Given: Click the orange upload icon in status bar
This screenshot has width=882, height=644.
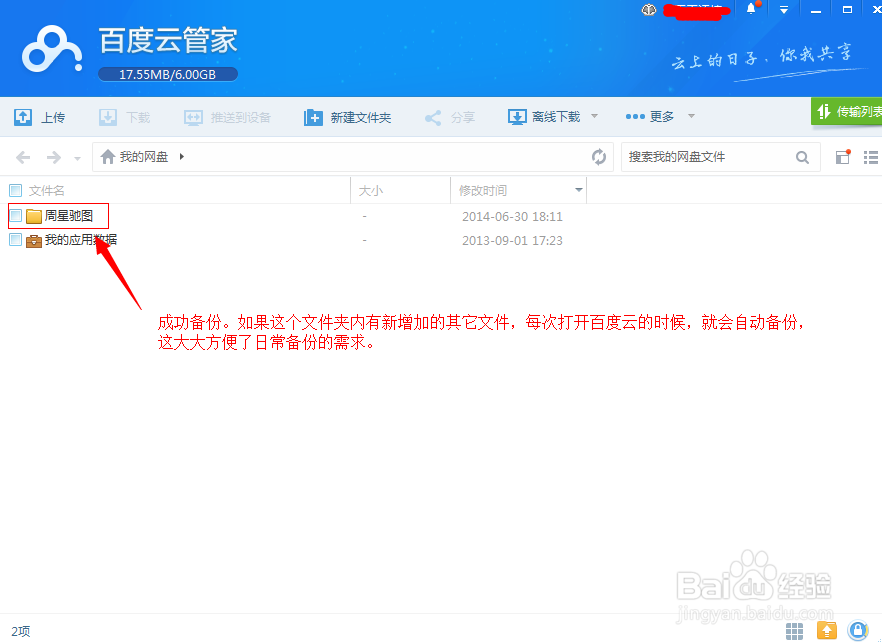Looking at the screenshot, I should tap(827, 631).
